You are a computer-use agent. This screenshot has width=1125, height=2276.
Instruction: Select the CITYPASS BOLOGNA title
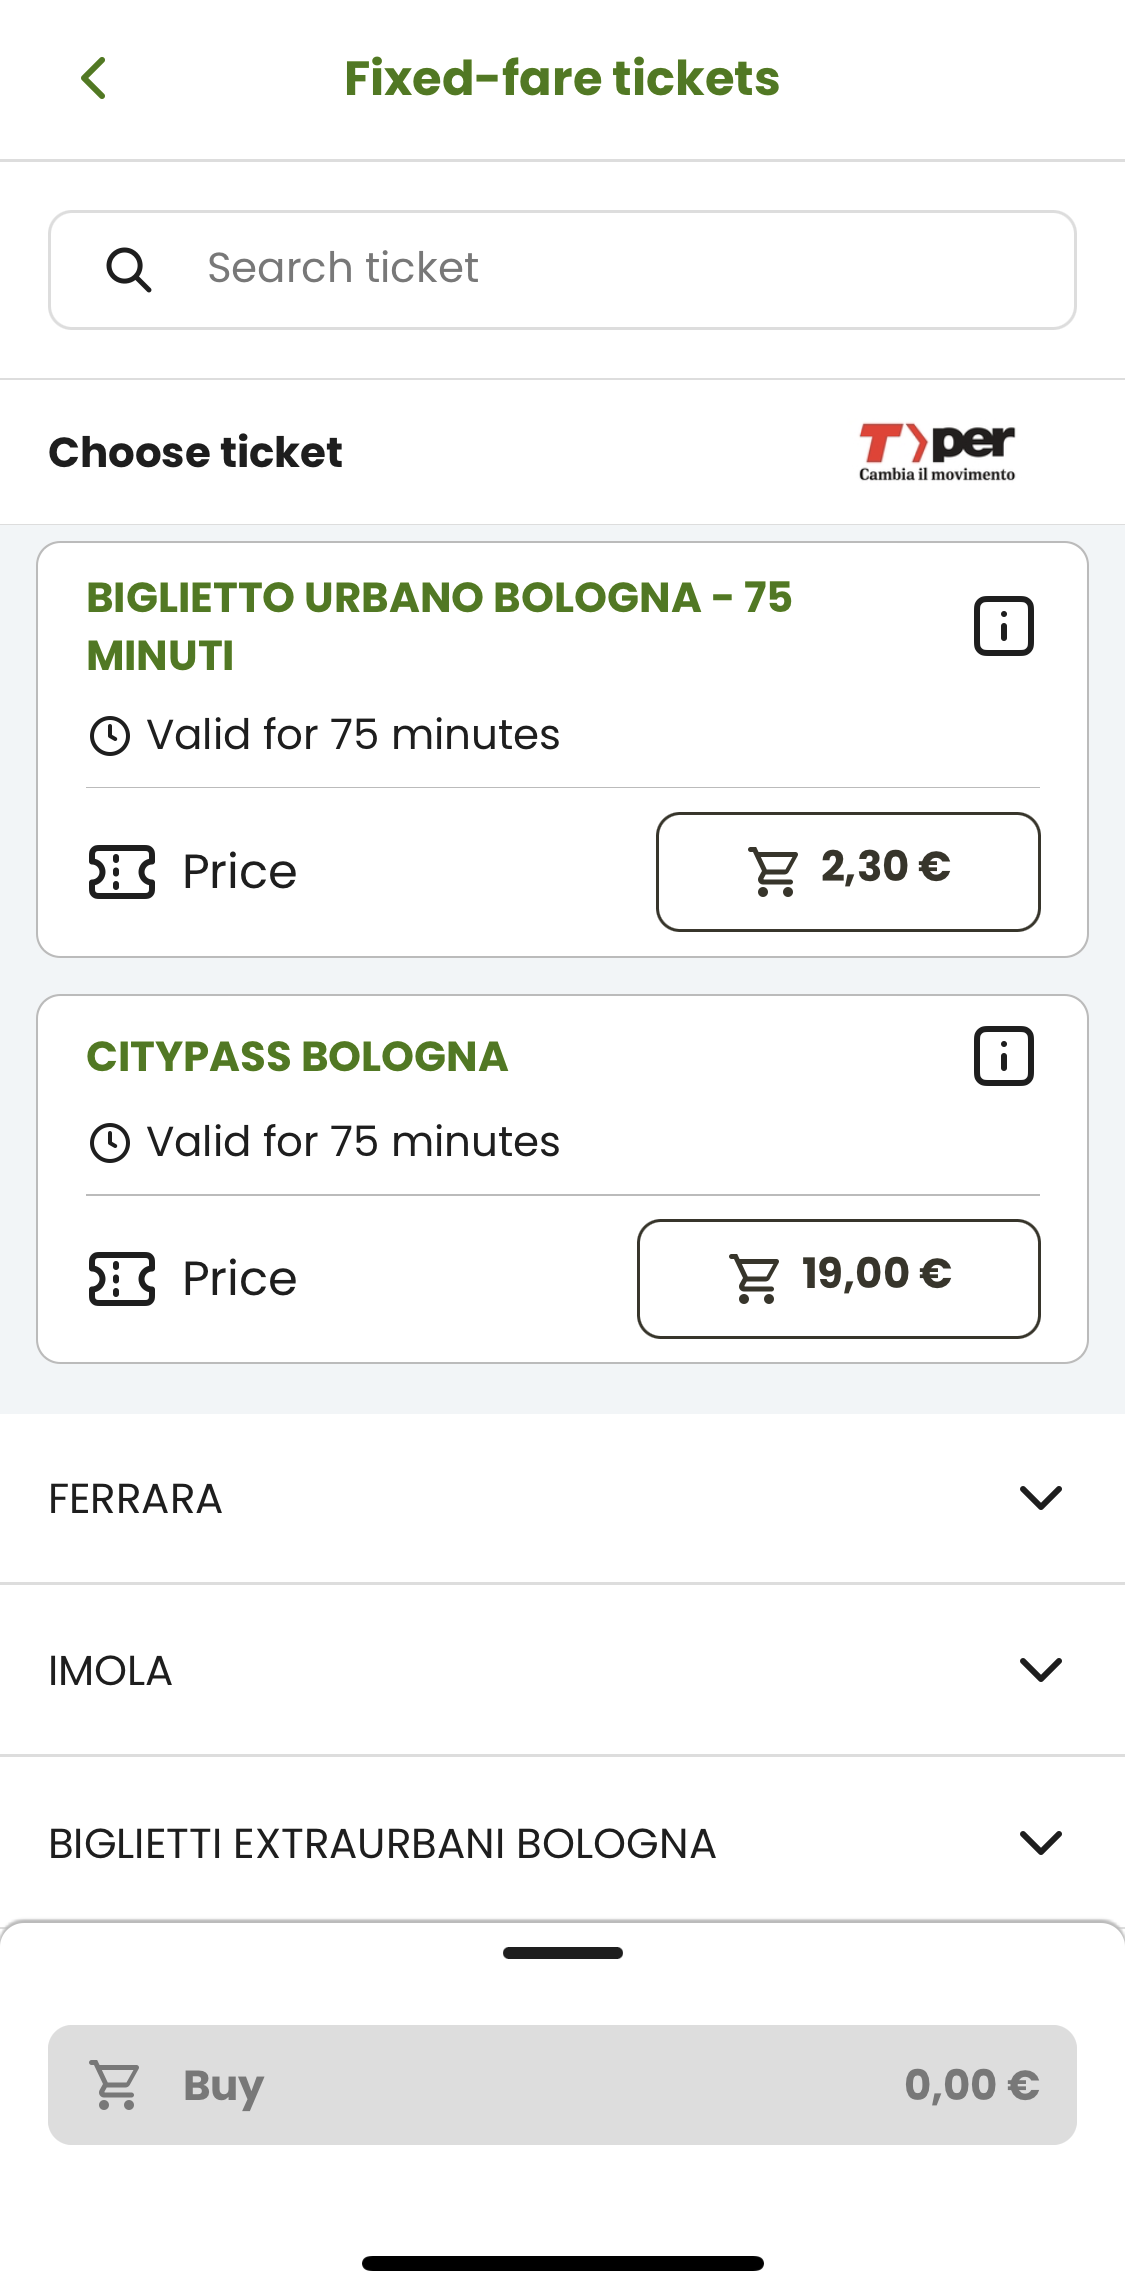click(x=297, y=1057)
